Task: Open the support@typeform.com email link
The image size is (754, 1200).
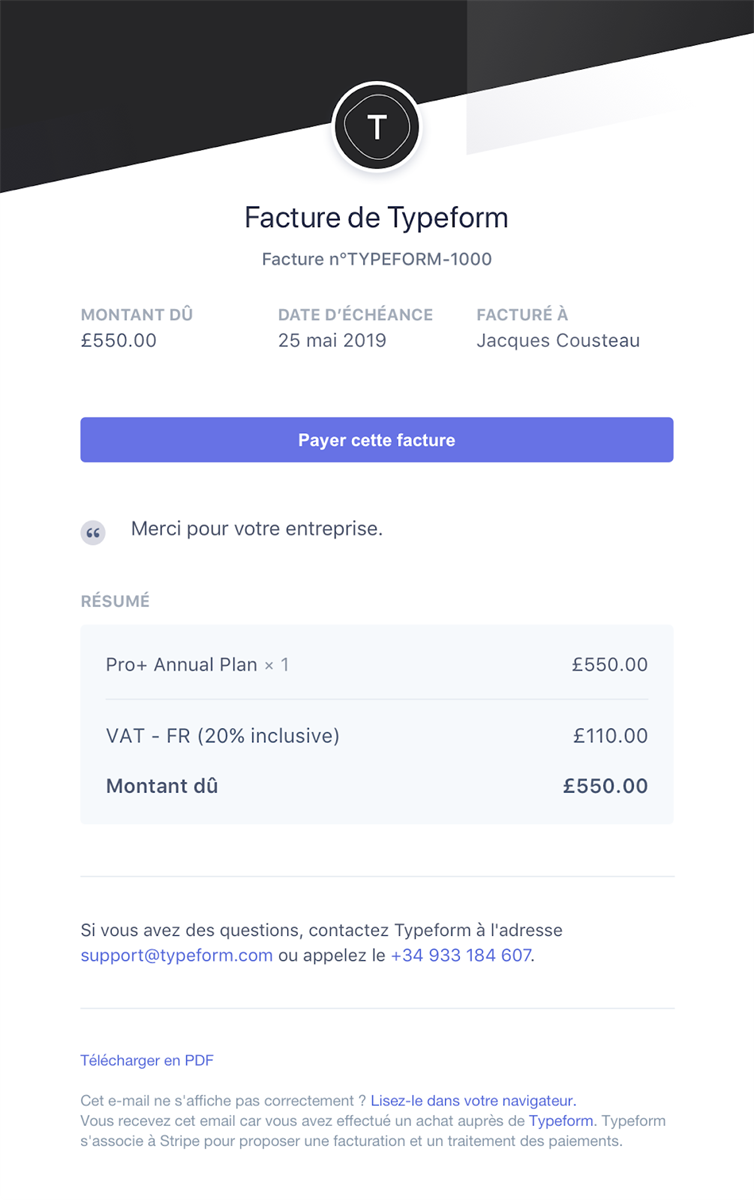Action: click(x=177, y=955)
